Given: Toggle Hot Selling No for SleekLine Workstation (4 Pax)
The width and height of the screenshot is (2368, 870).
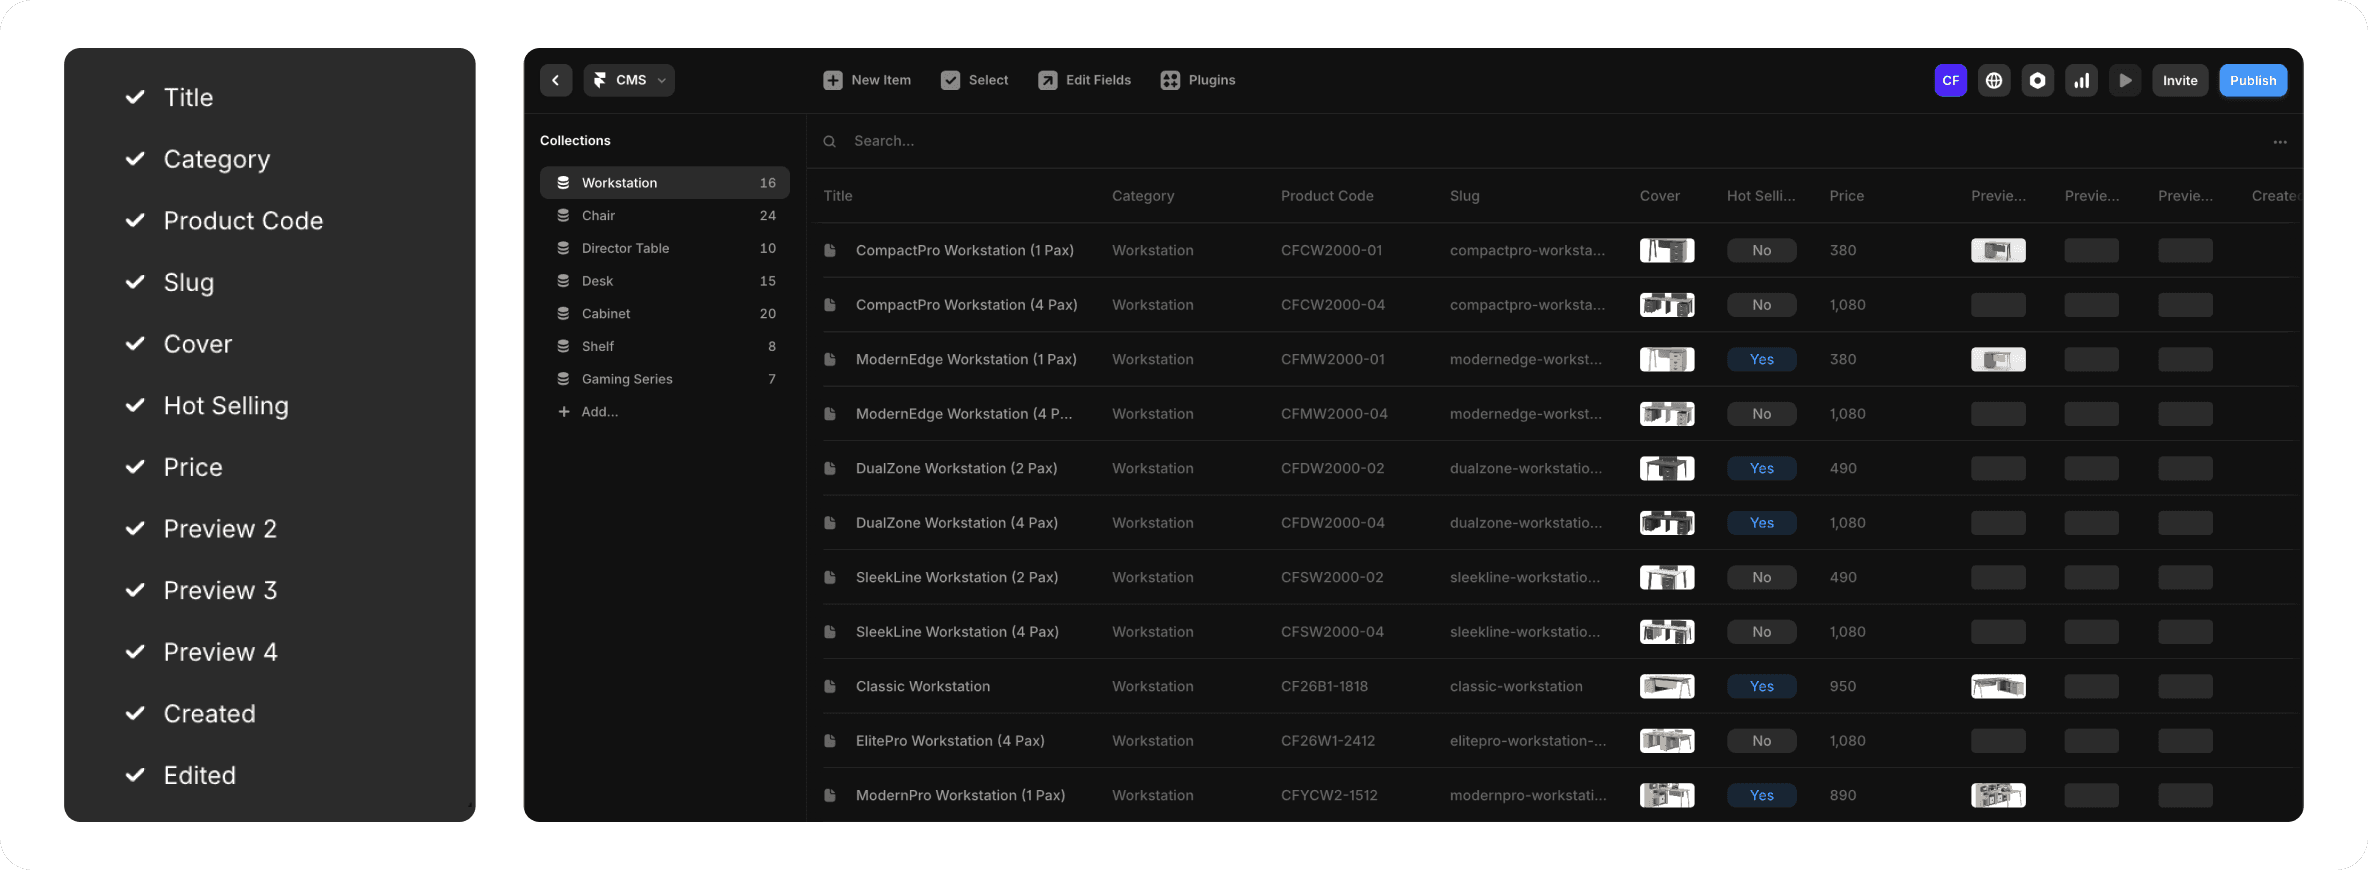Looking at the screenshot, I should 1762,632.
